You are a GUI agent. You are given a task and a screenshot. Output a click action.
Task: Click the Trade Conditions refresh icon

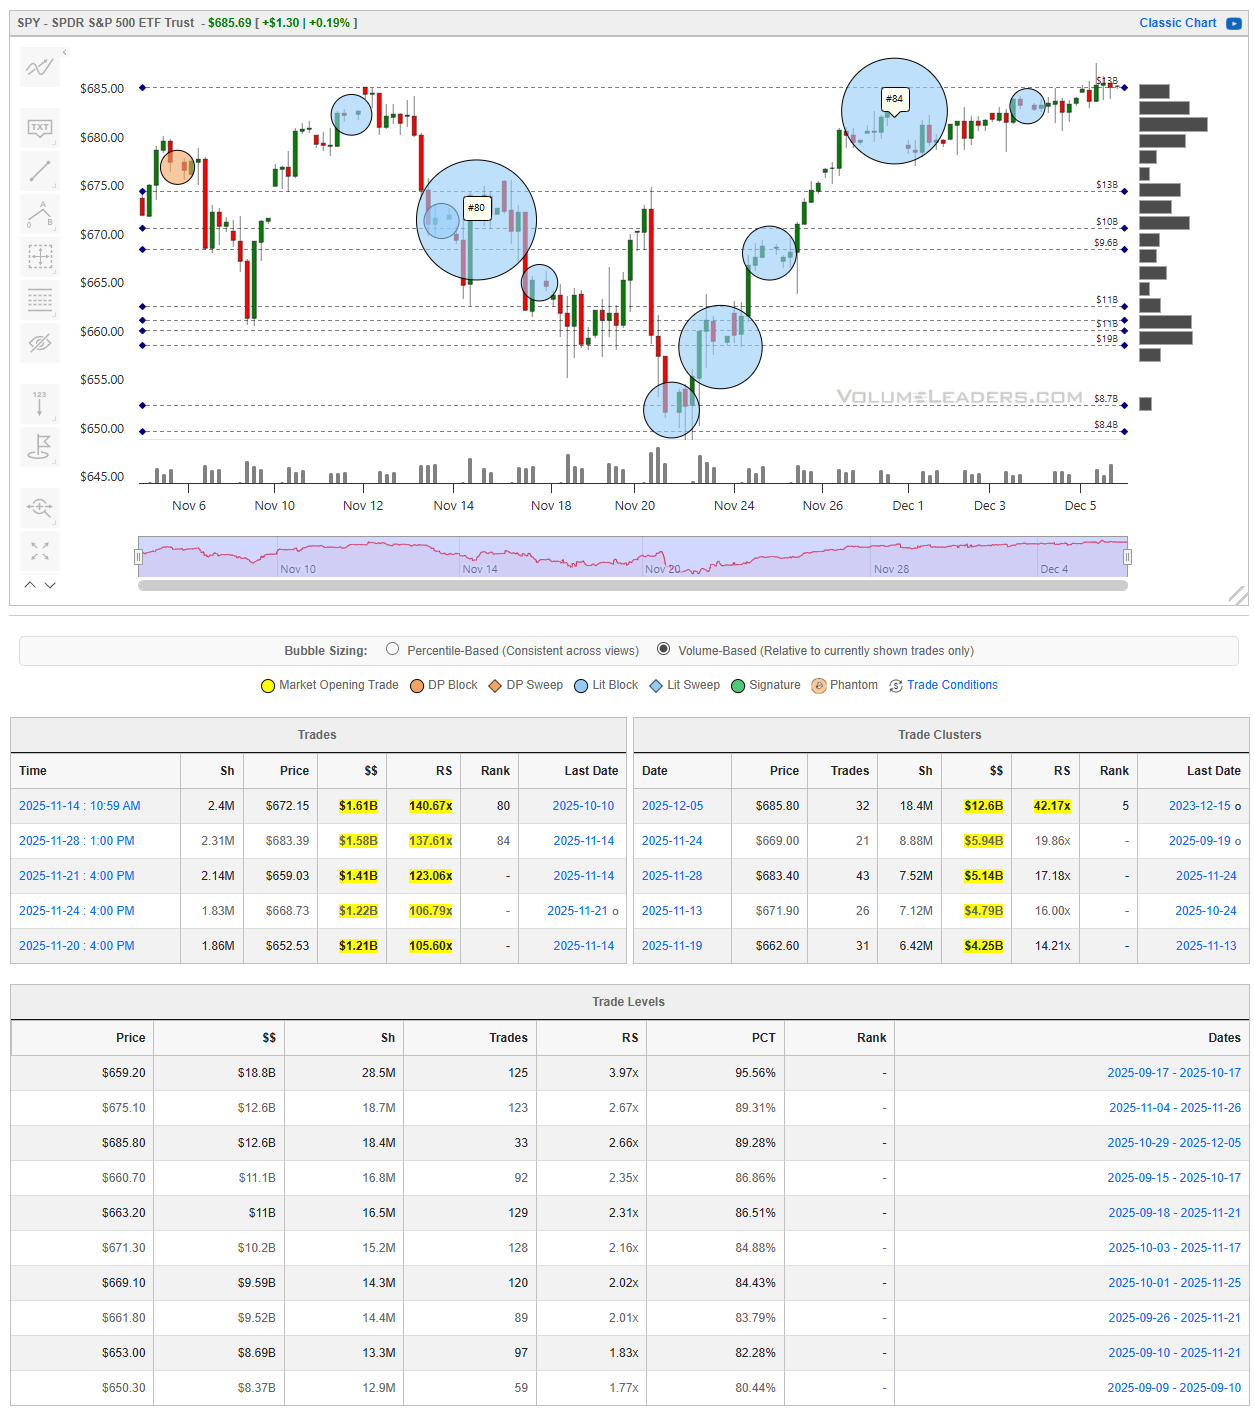click(x=896, y=686)
